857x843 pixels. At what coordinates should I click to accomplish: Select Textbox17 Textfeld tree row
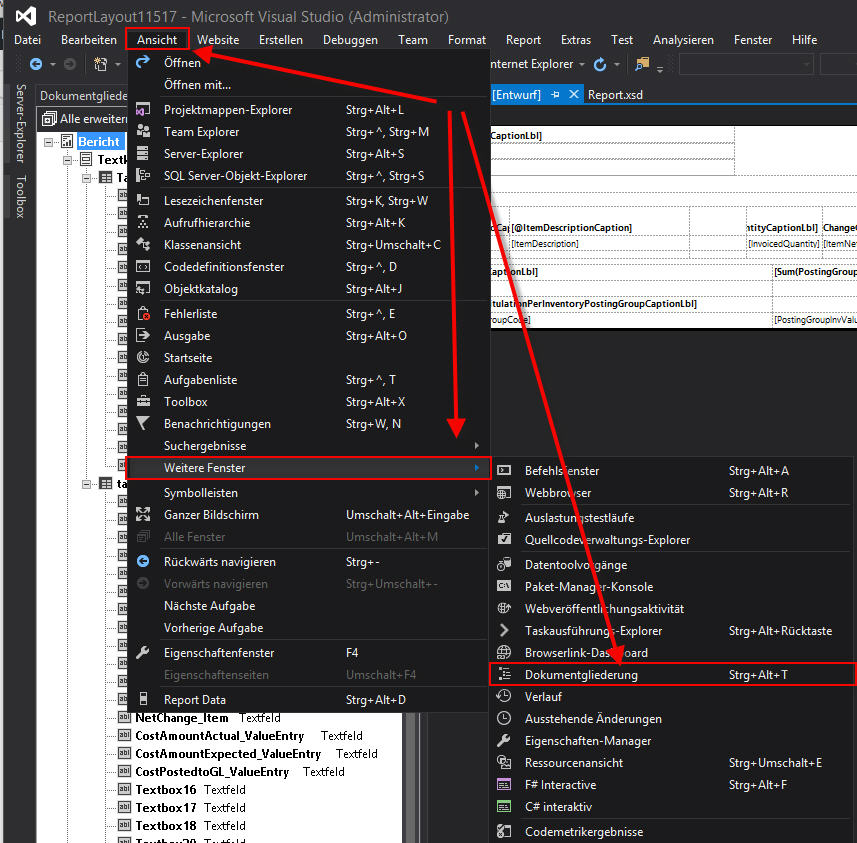click(x=182, y=807)
